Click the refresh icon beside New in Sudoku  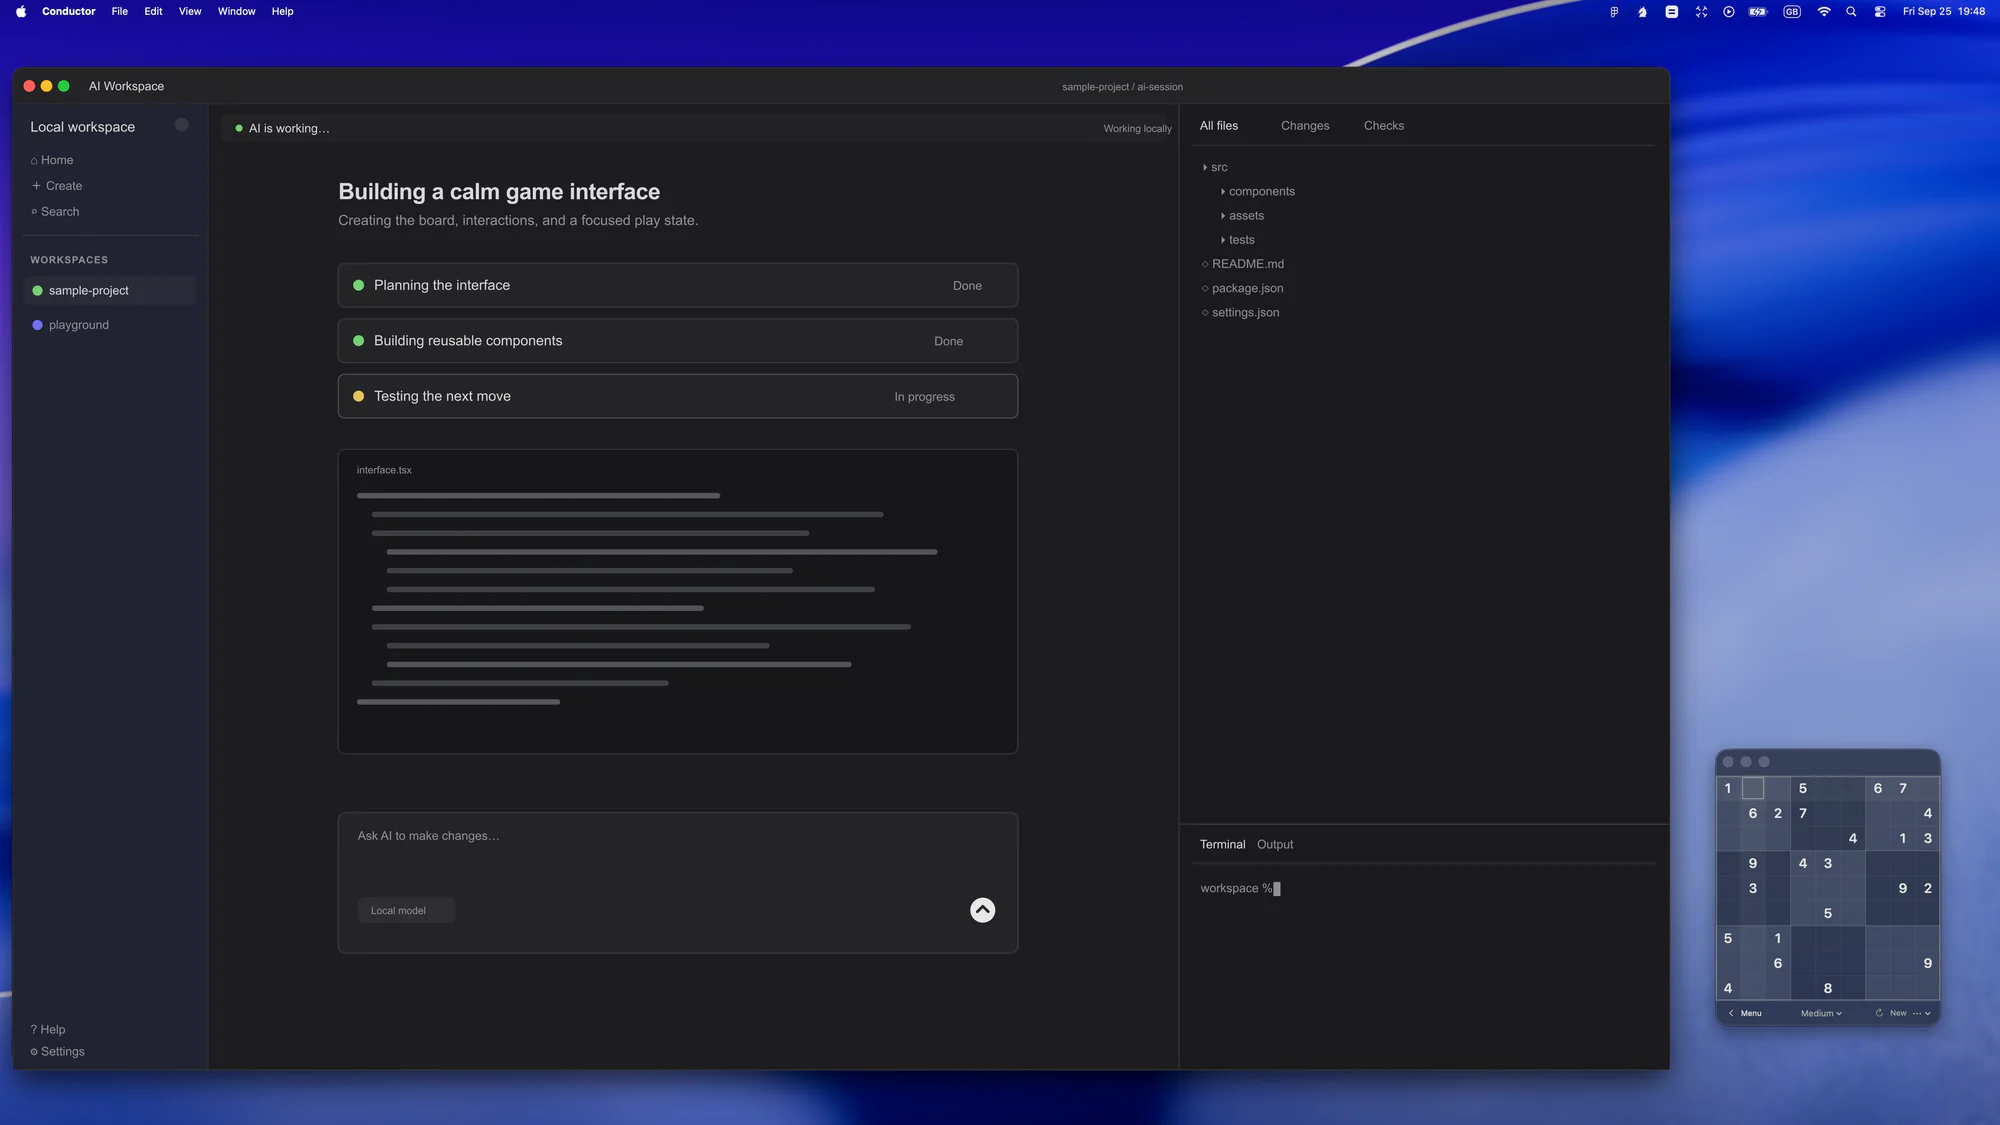1879,1013
